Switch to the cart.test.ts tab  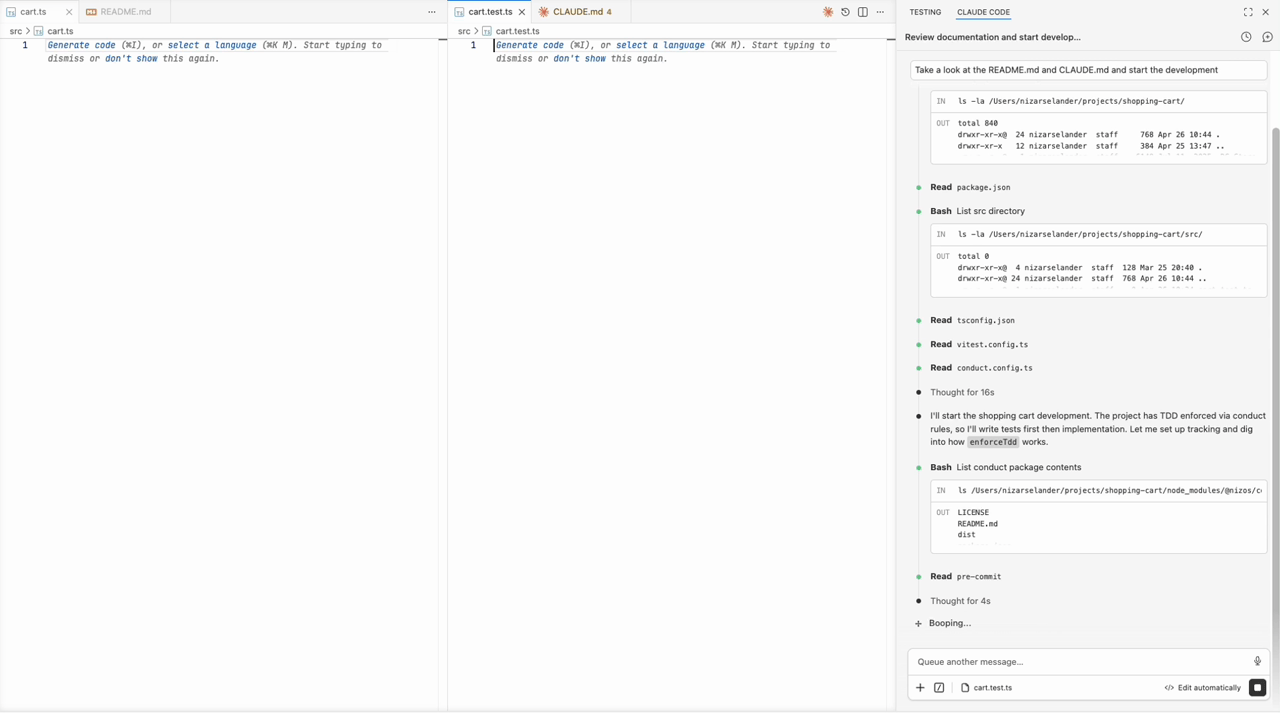tap(490, 12)
